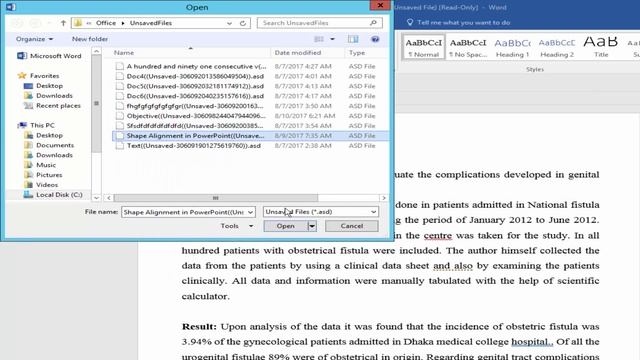Expand the Organize dropdown menu
This screenshot has width=640, height=360.
tap(34, 39)
